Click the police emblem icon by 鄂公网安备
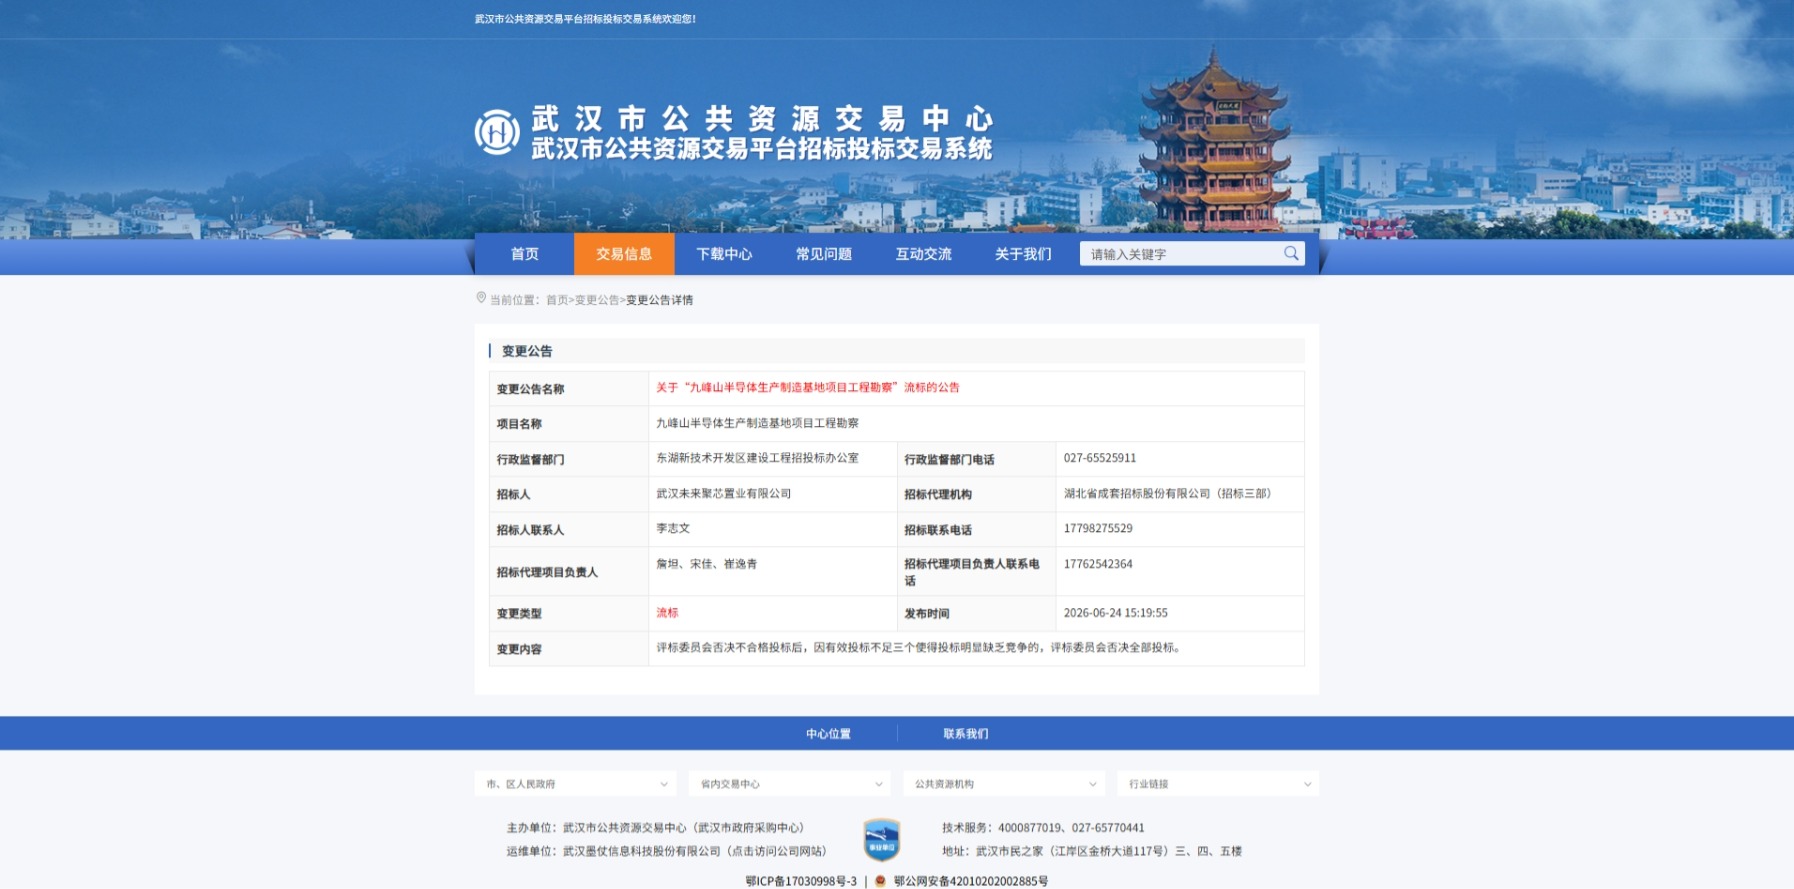 coord(880,881)
